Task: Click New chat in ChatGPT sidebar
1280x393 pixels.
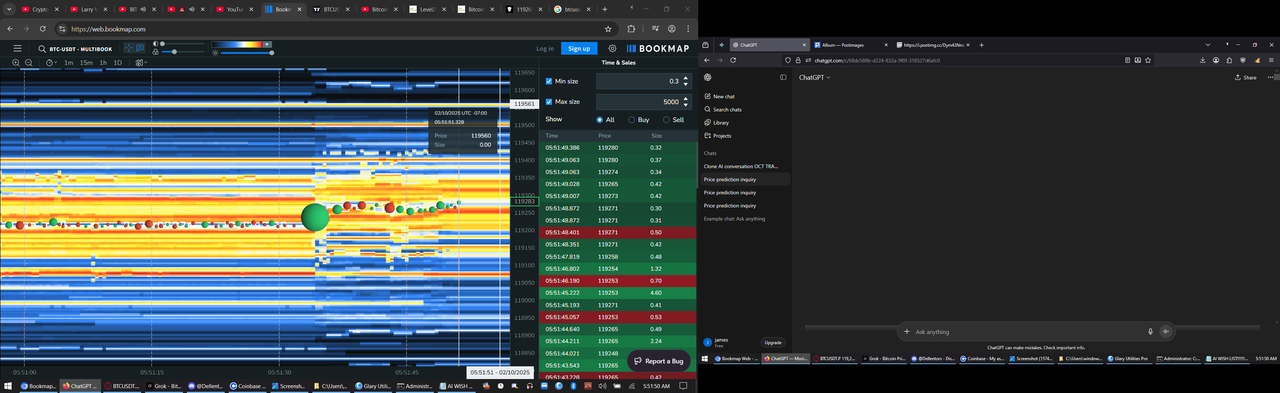Action: click(725, 96)
